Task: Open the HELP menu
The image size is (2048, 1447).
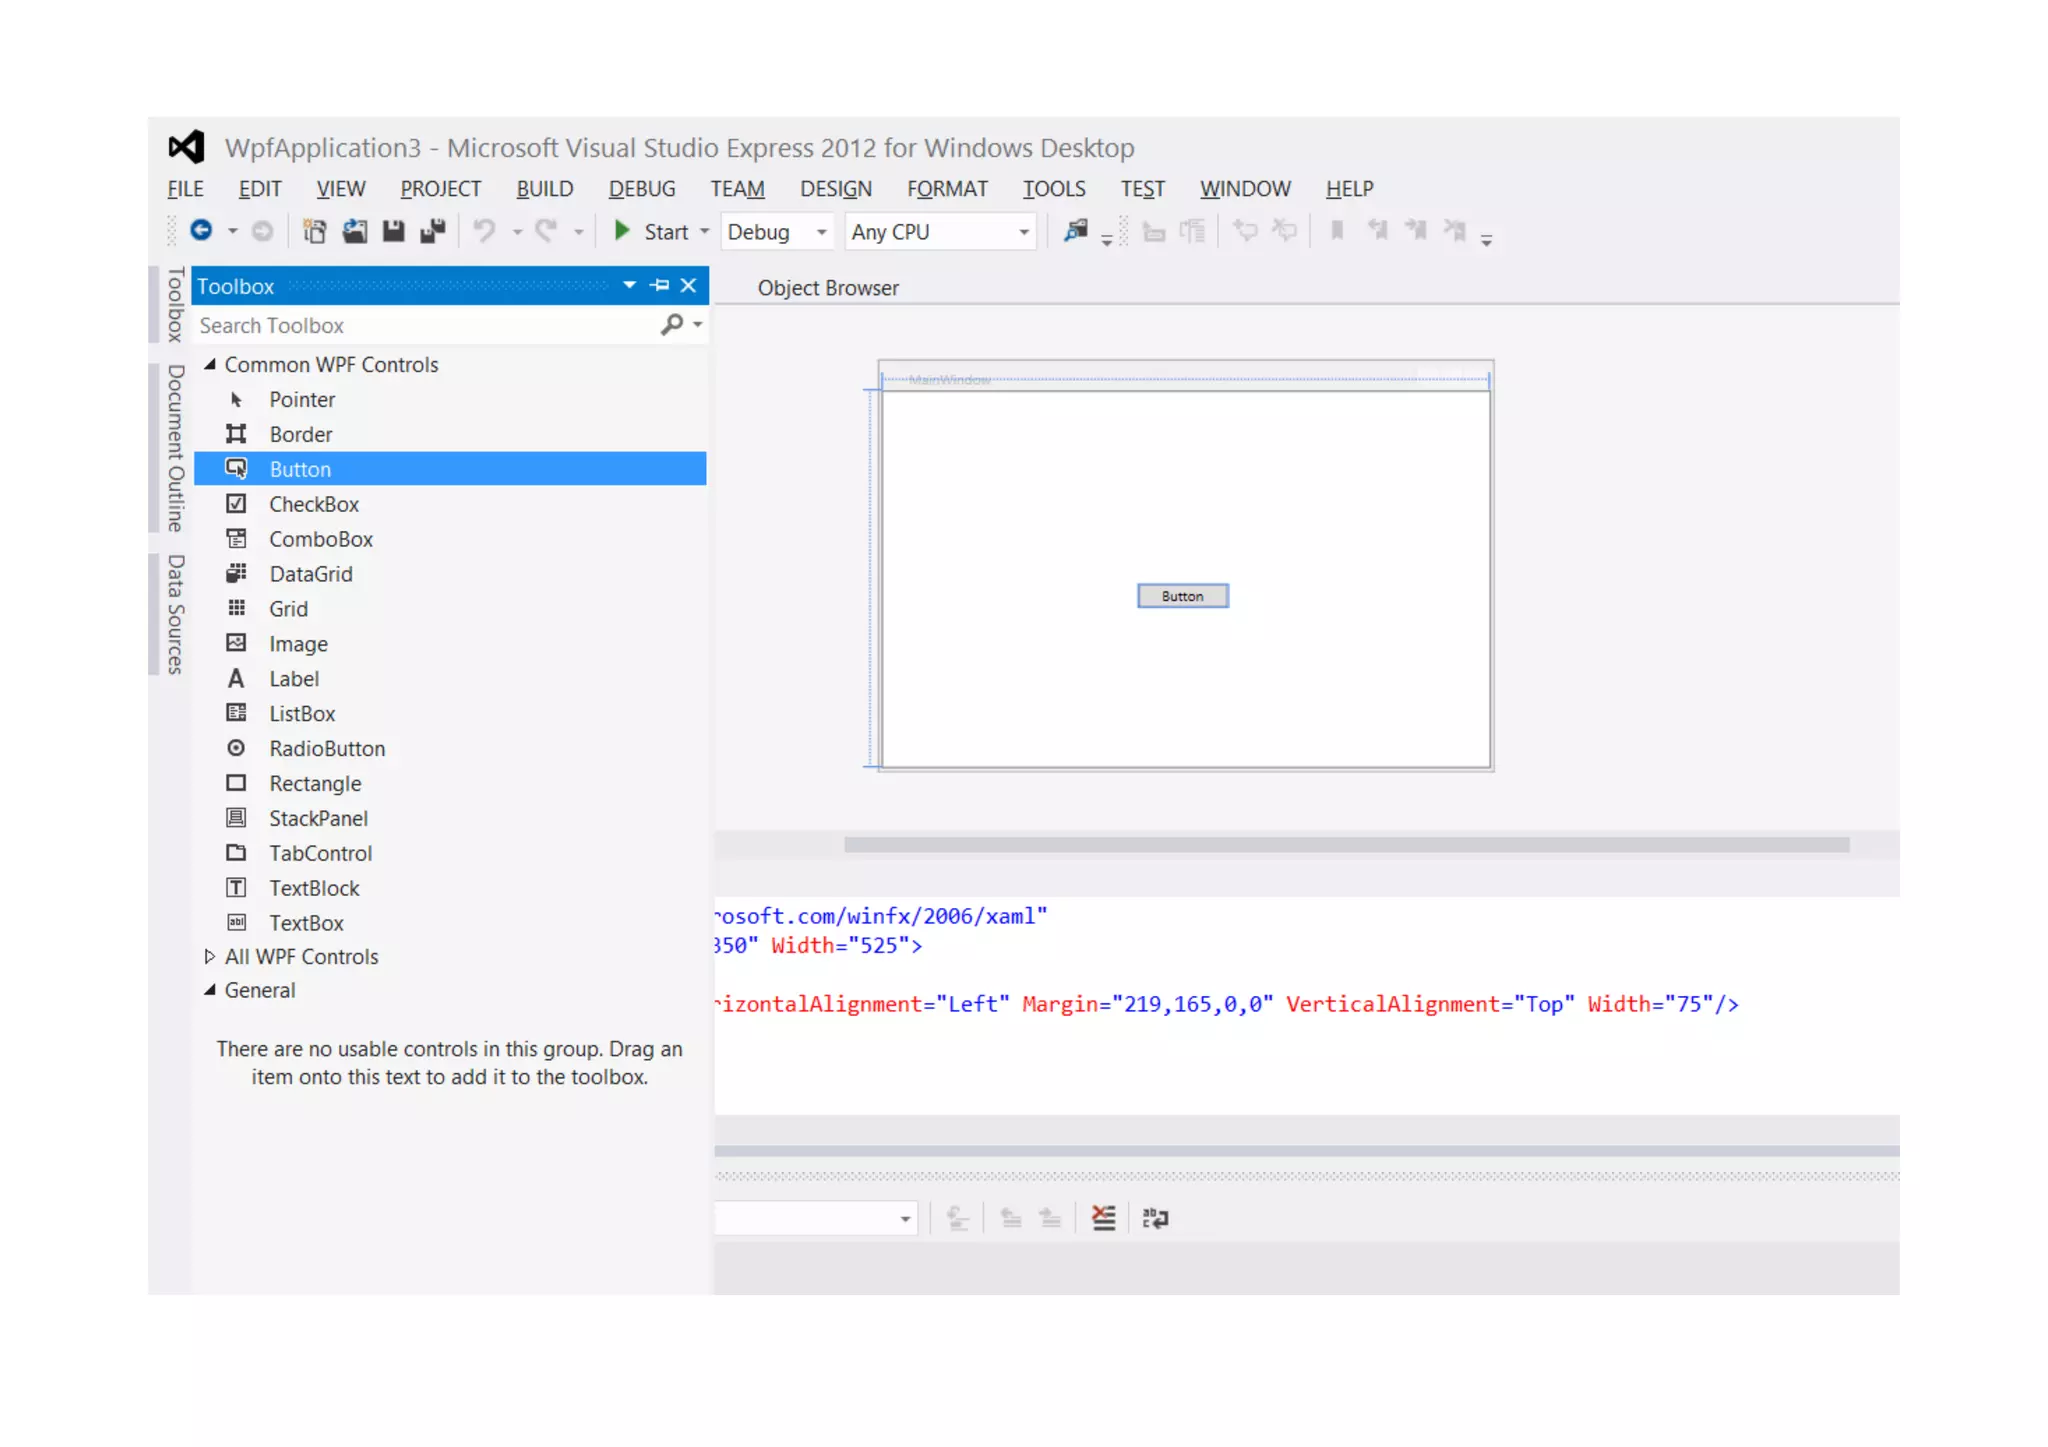Action: click(x=1350, y=189)
